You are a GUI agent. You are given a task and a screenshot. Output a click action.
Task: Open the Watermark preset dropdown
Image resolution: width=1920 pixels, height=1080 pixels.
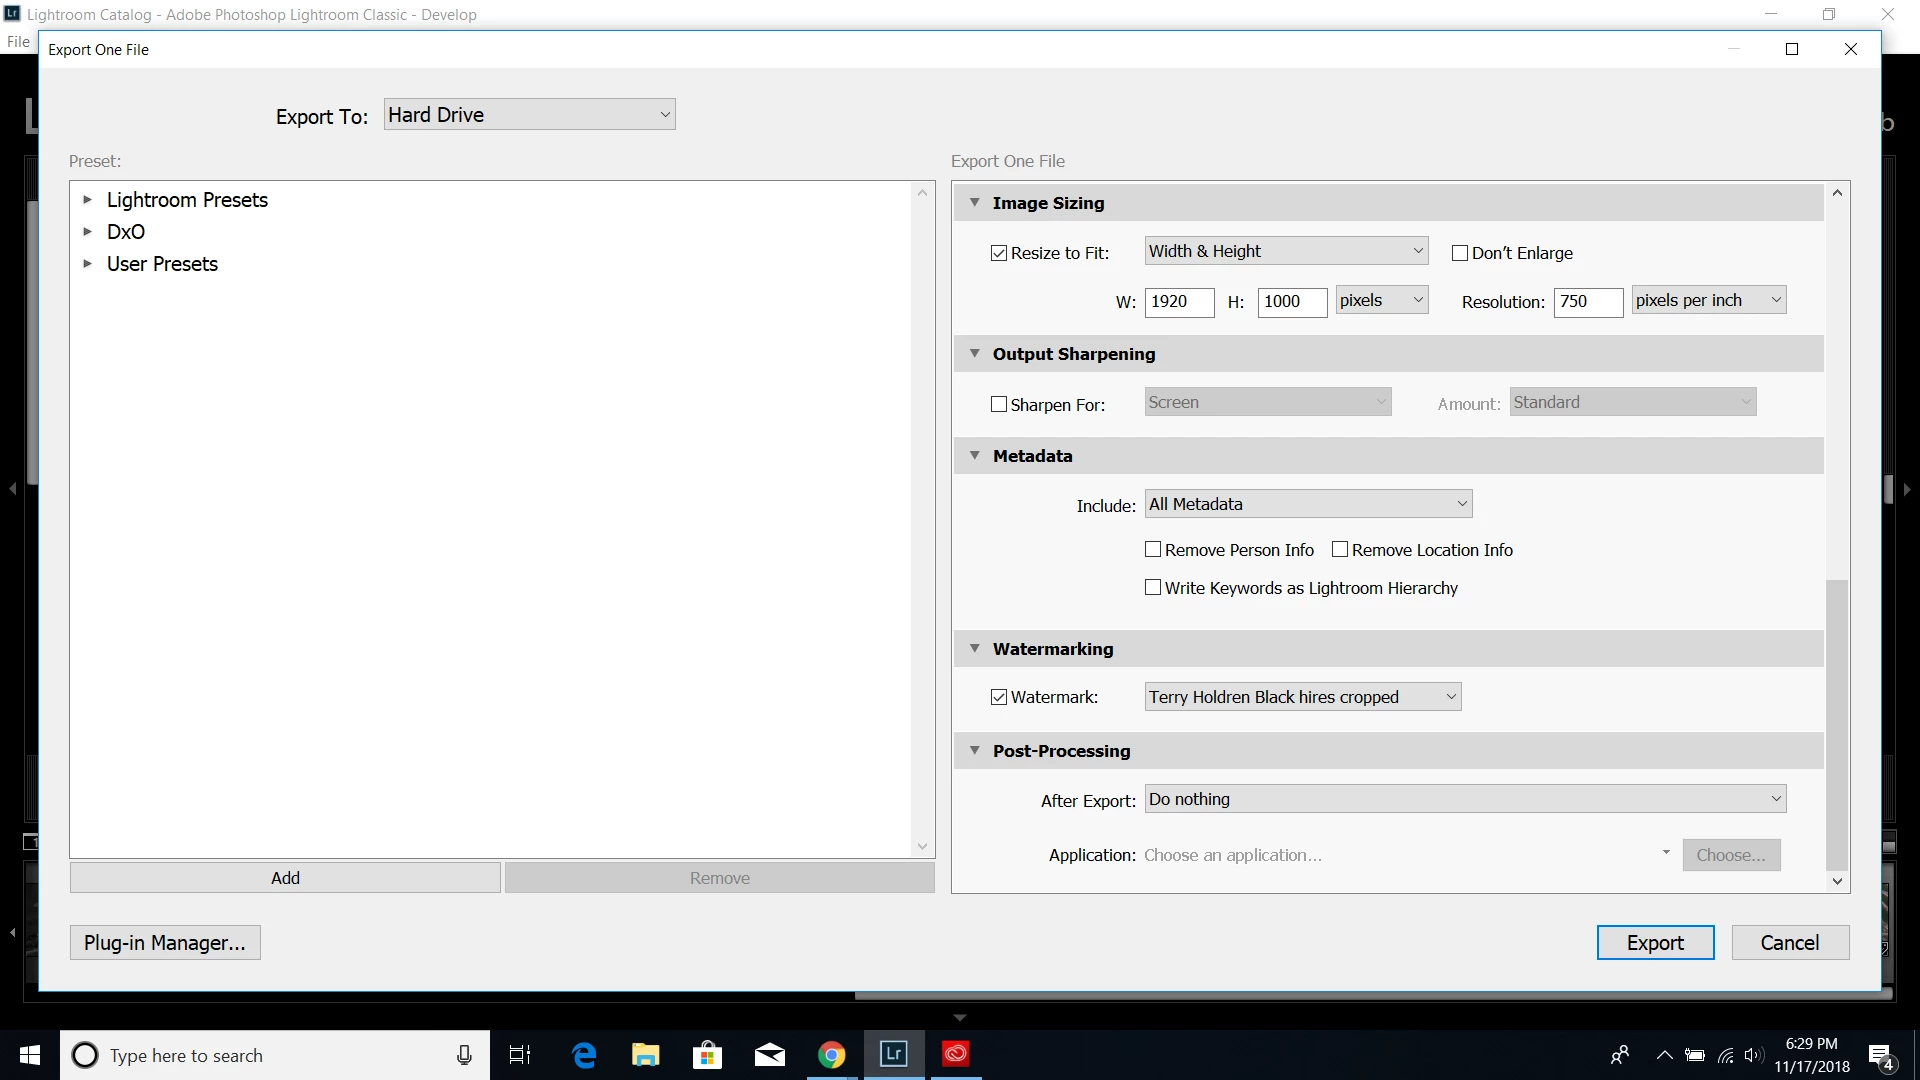[x=1302, y=697]
